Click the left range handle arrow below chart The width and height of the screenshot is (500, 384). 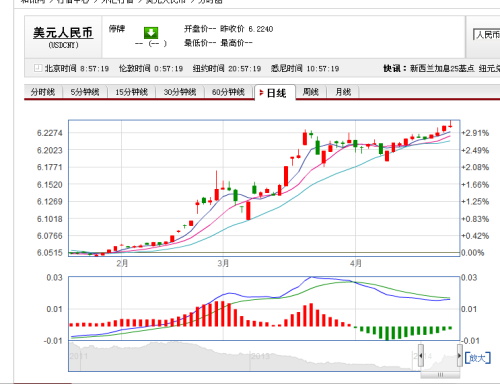[421, 355]
